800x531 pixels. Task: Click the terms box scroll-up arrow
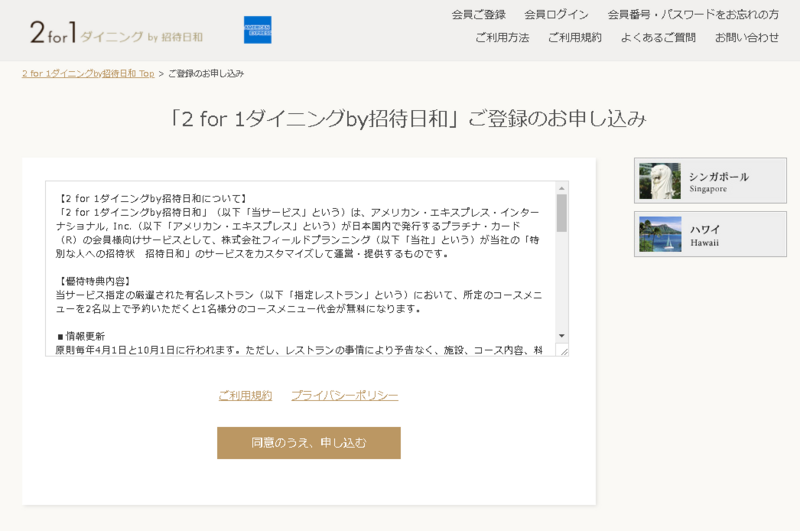pos(562,188)
